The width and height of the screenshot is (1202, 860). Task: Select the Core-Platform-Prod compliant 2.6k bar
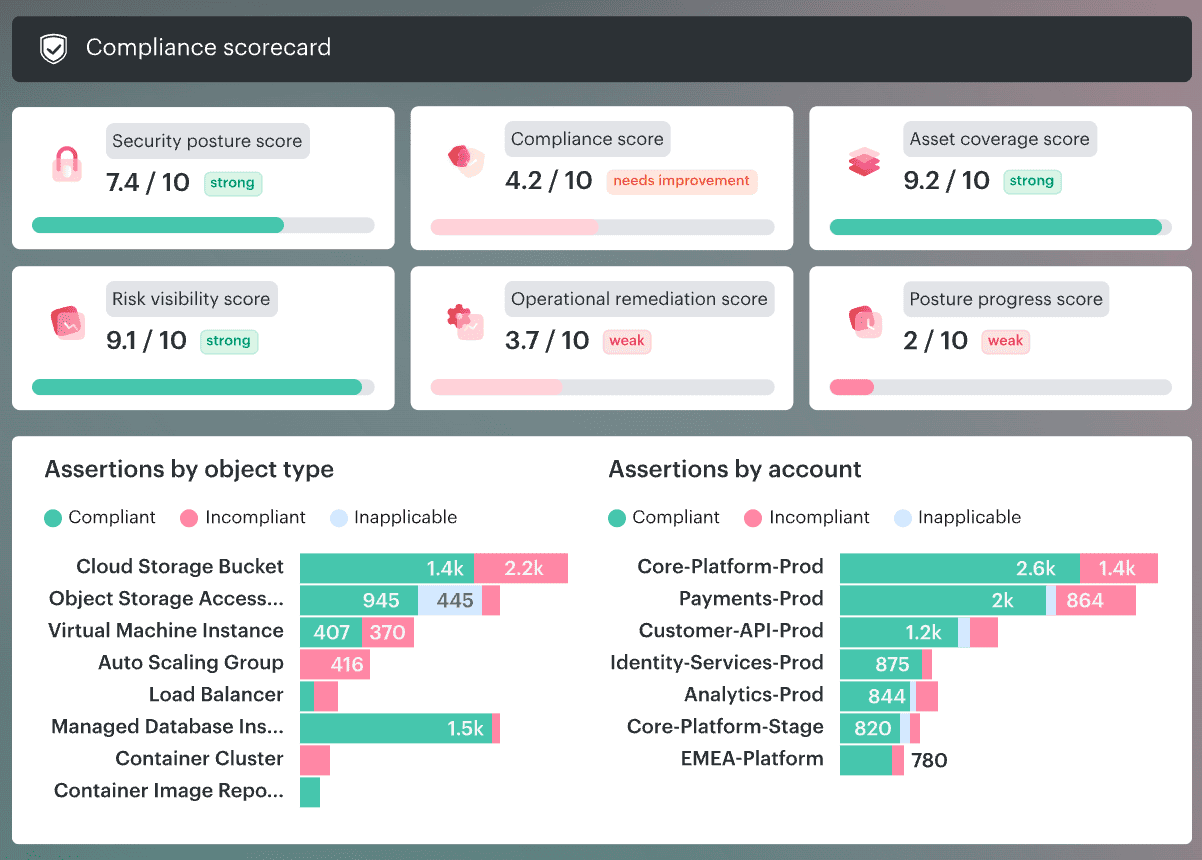959,568
